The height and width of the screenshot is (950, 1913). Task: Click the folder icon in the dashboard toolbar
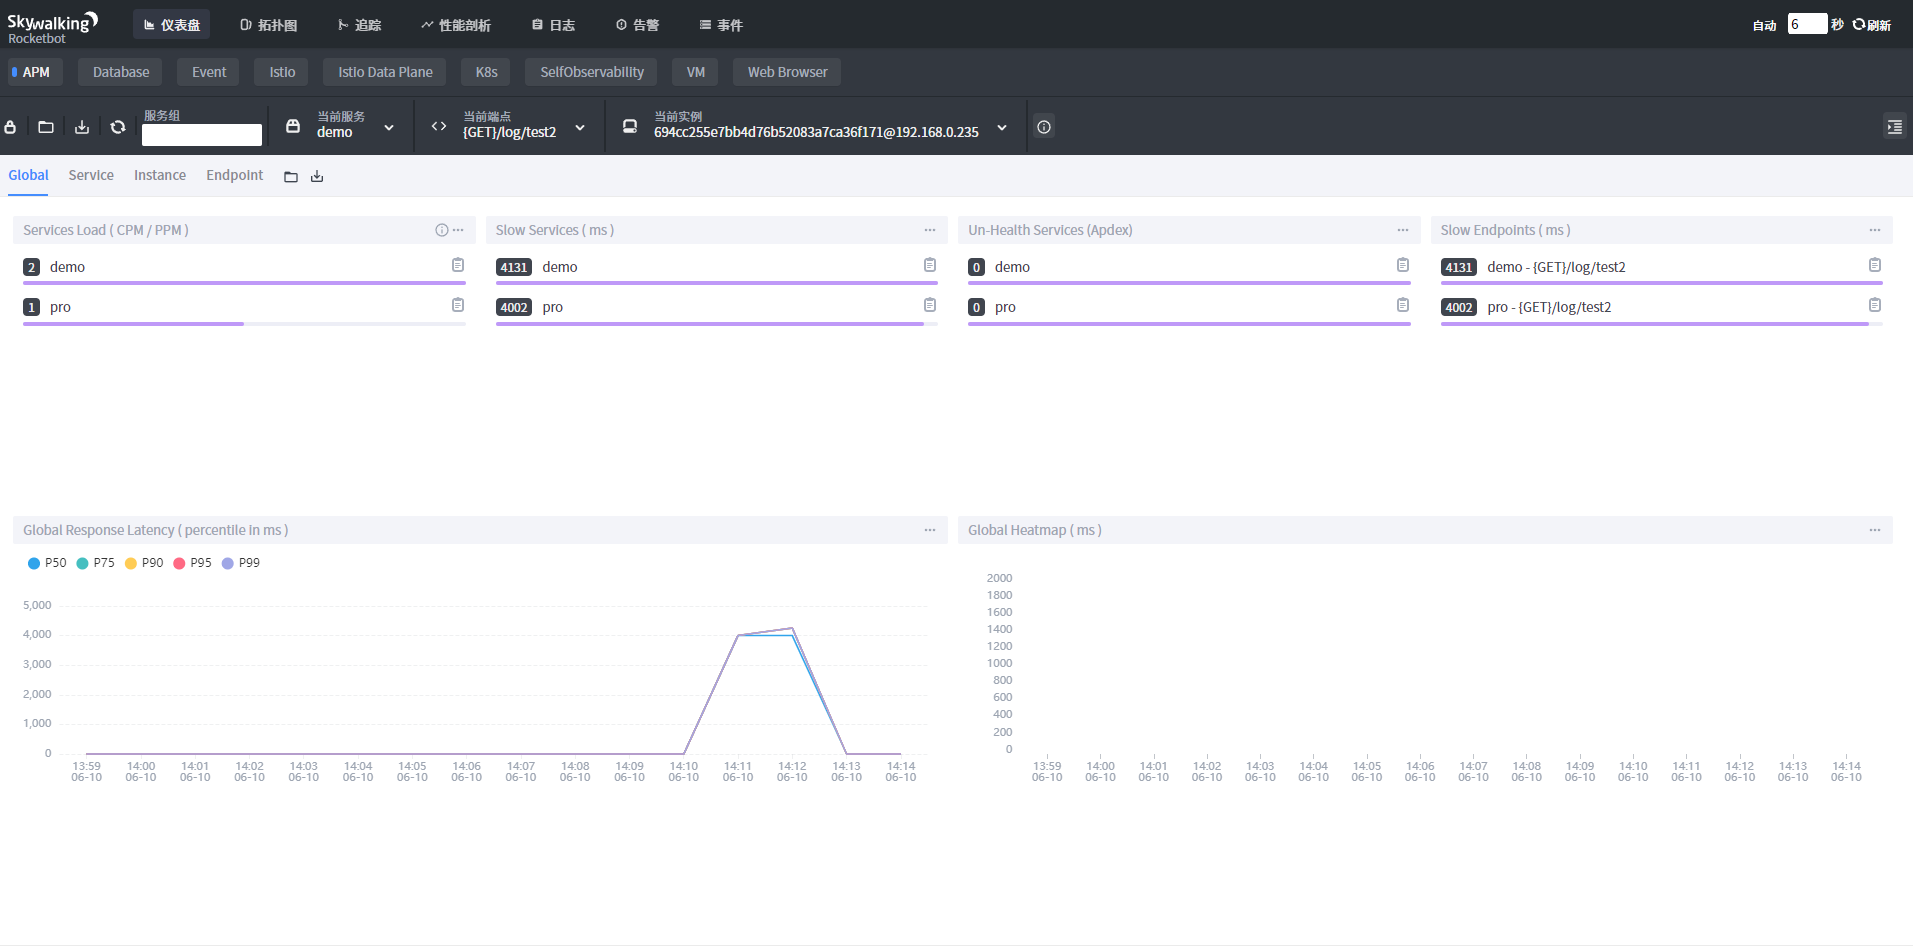46,127
